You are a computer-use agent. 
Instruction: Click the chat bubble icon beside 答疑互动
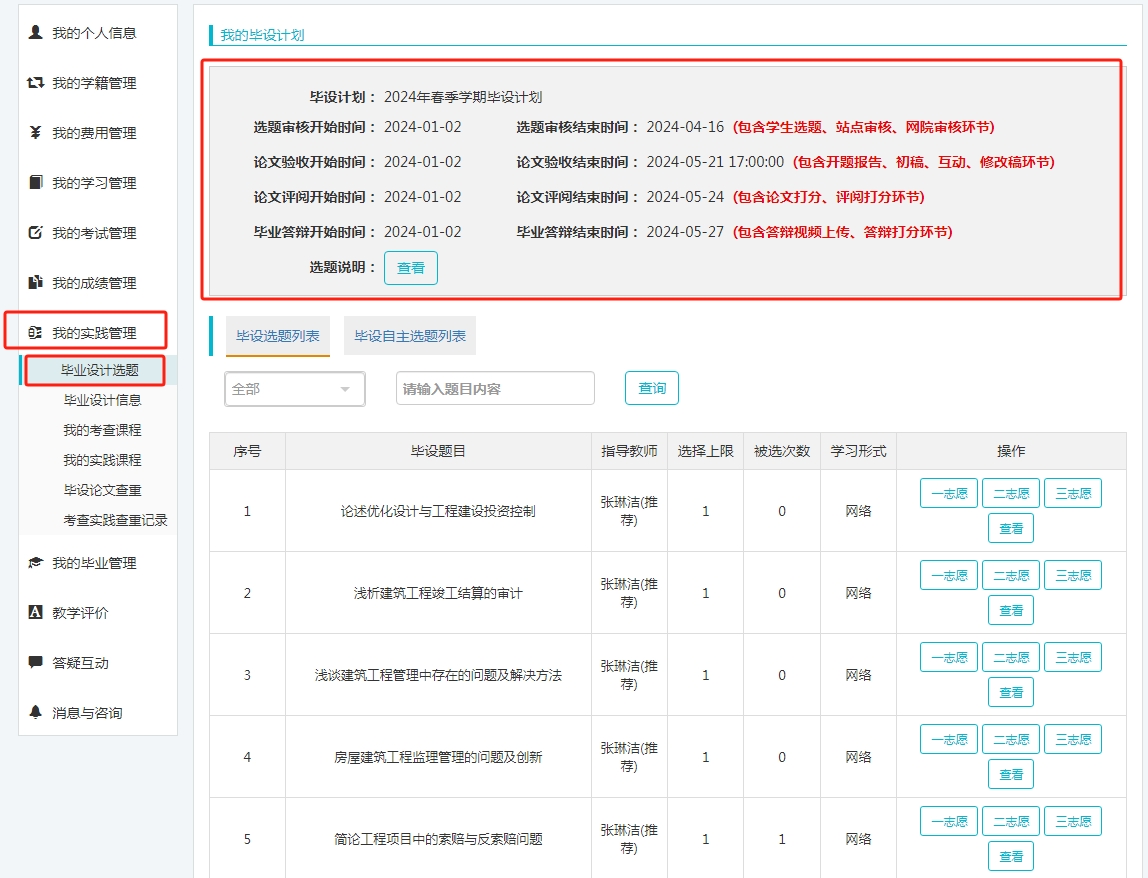pos(36,663)
